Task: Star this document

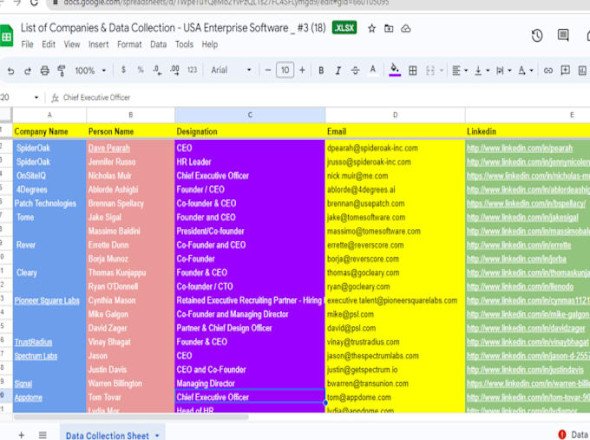Action: [372, 28]
